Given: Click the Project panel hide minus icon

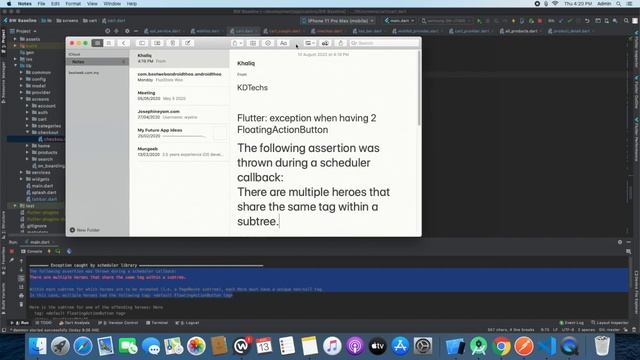Looking at the screenshot, I should coord(136,31).
